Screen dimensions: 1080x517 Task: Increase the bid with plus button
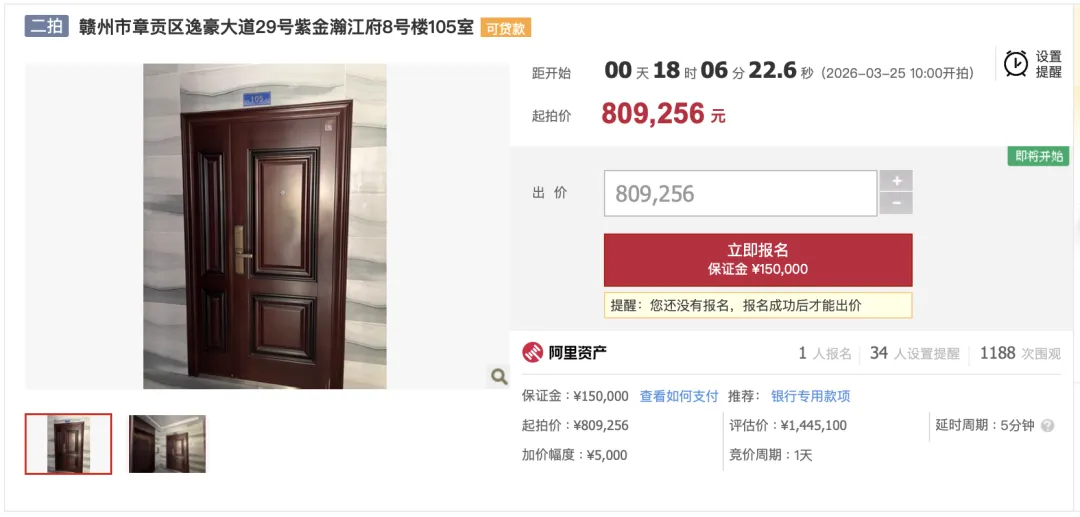coord(896,181)
